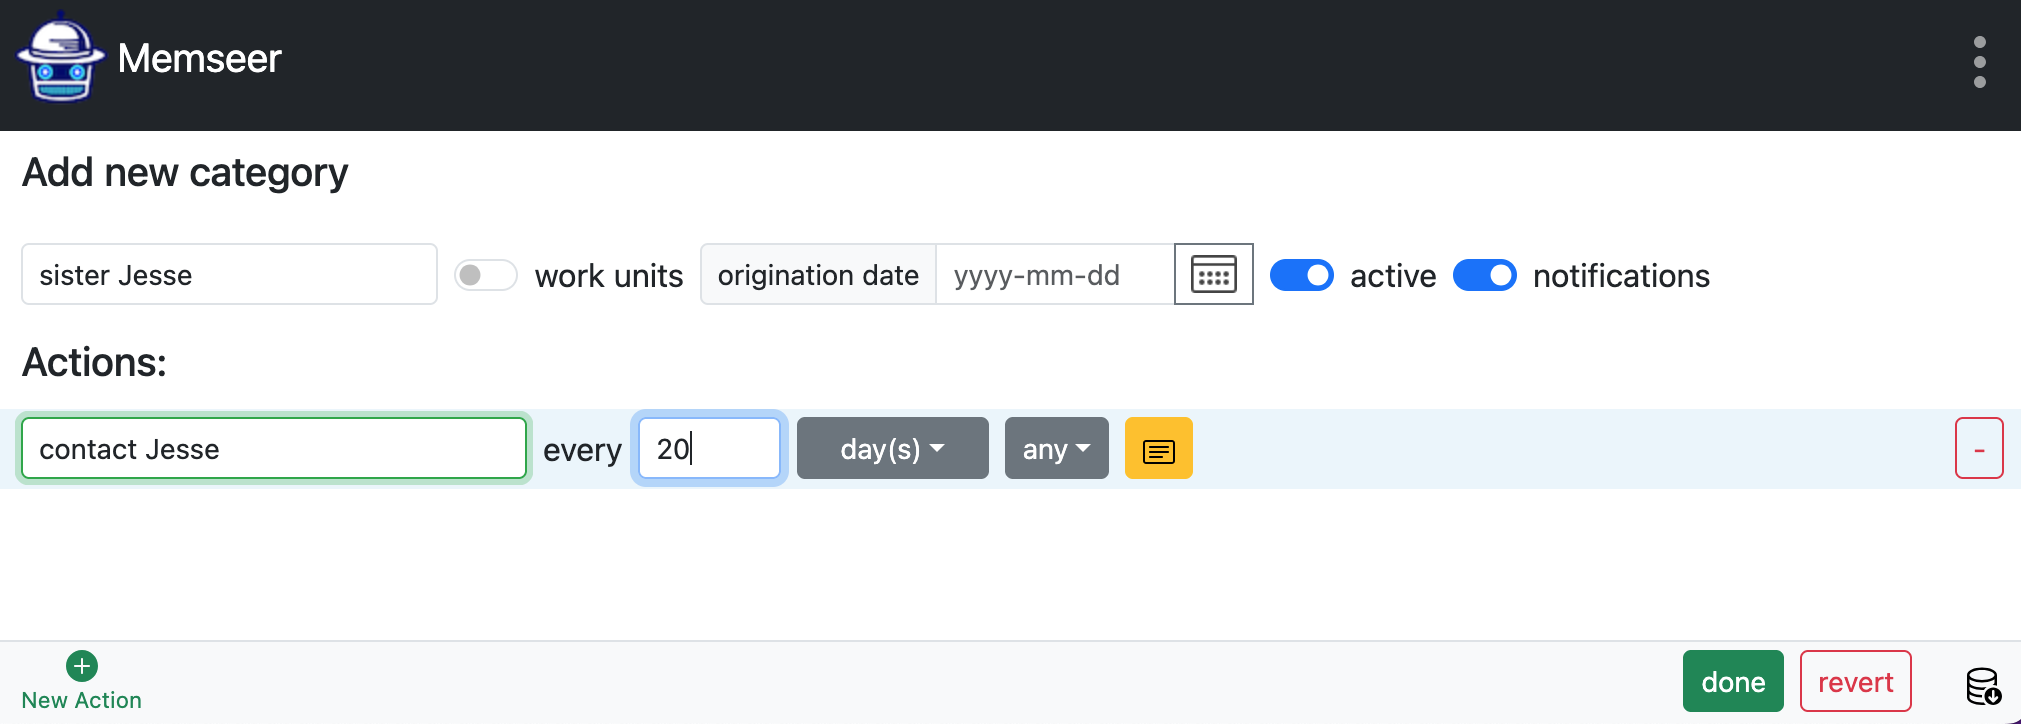Open the three-dot overflow menu
Image resolution: width=2021 pixels, height=724 pixels.
pyautogui.click(x=1979, y=62)
